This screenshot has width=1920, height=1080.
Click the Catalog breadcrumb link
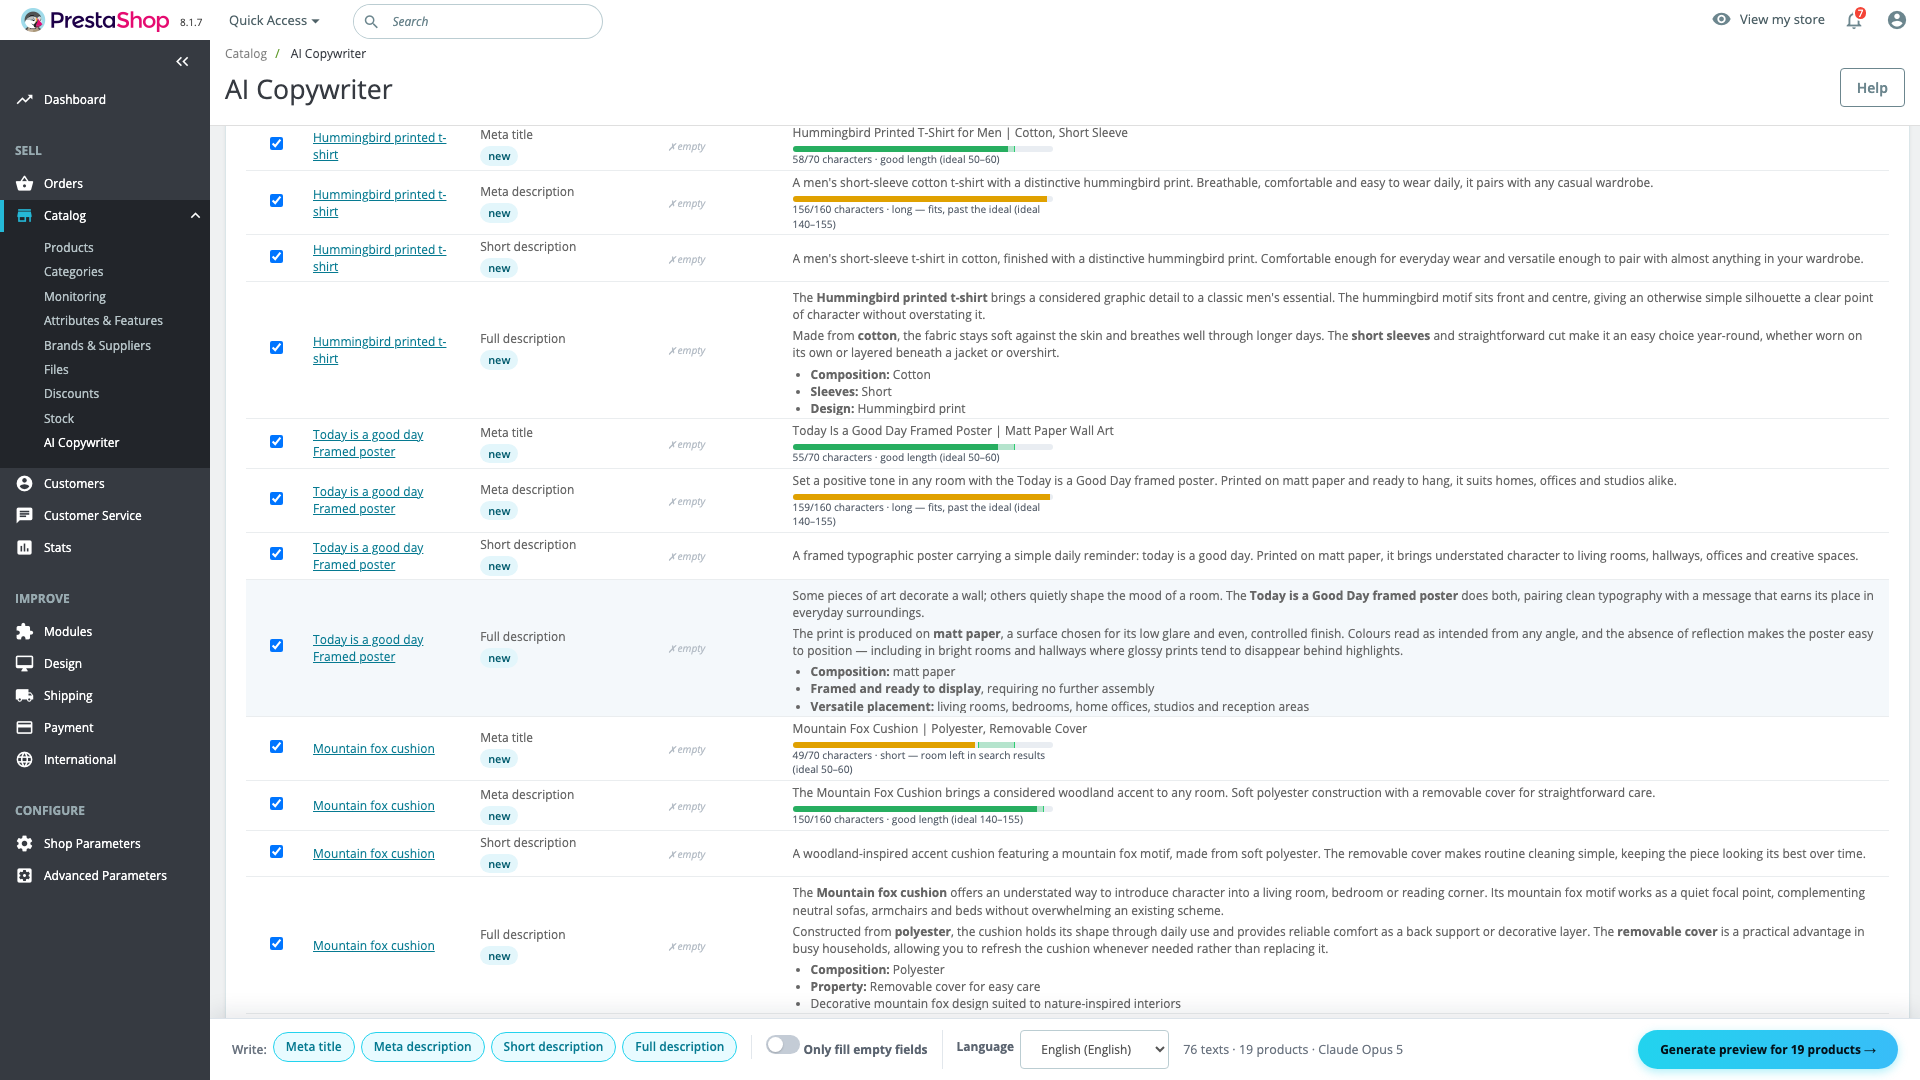(246, 54)
